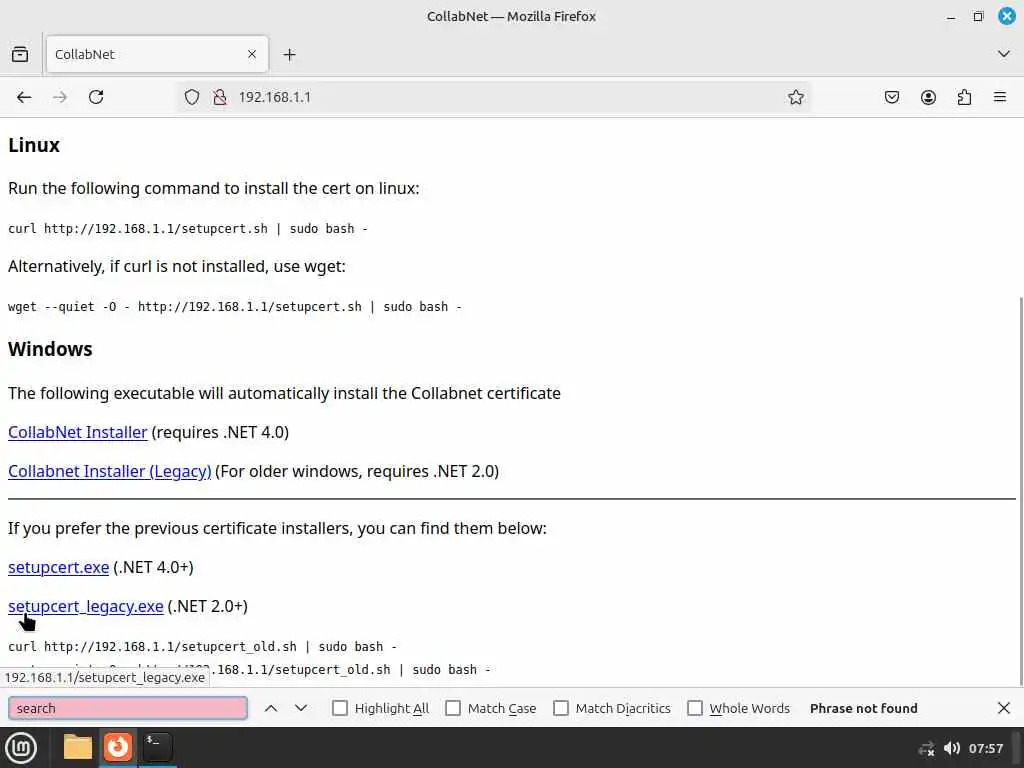The image size is (1024, 768).
Task: Click the curl setupcert_old.sh command text
Action: (x=202, y=647)
